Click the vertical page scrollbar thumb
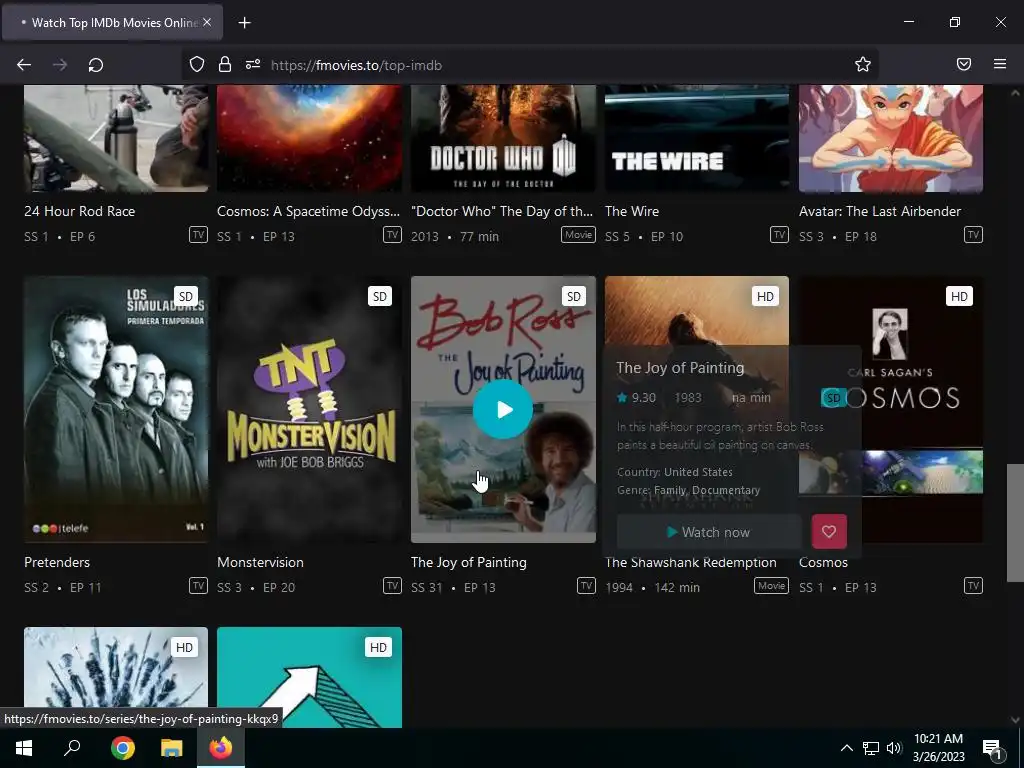This screenshot has height=768, width=1024. pos(1015,522)
